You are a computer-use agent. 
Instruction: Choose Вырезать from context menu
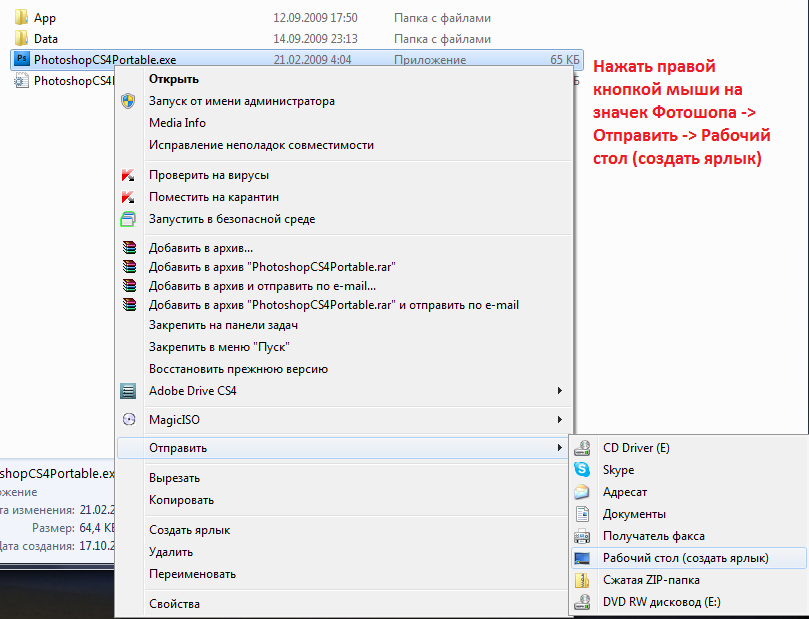click(174, 478)
